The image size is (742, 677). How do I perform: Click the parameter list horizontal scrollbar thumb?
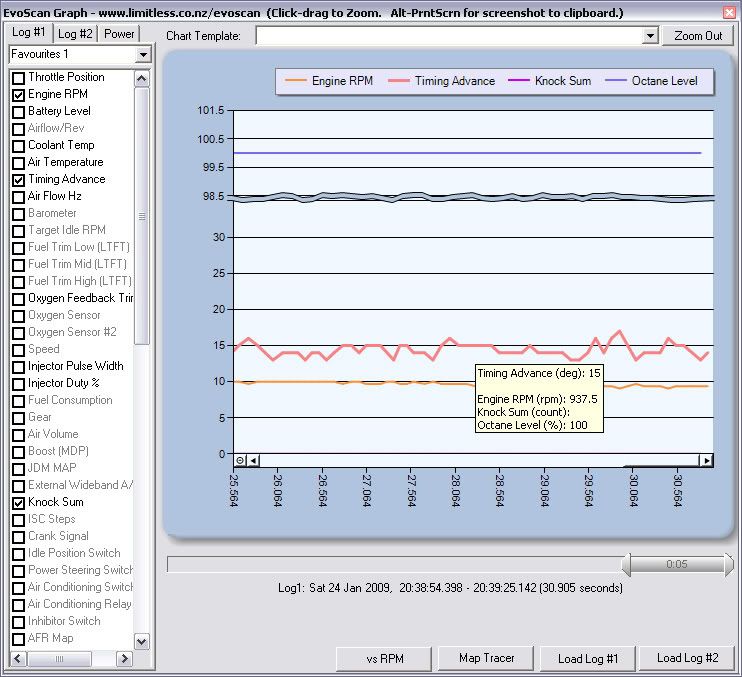(x=59, y=658)
